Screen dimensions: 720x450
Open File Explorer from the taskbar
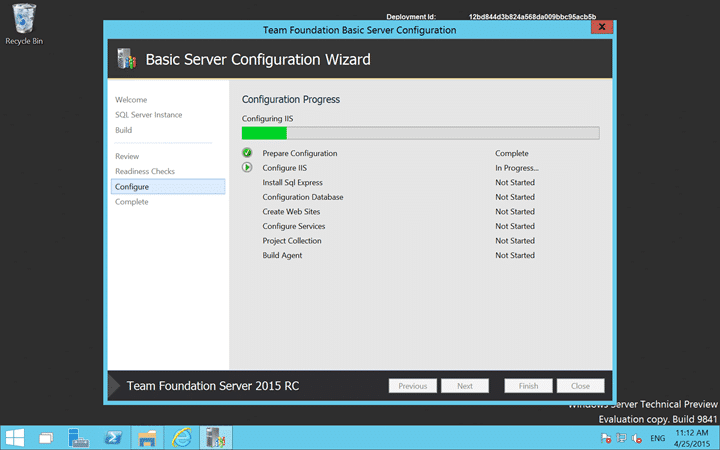[x=147, y=438]
